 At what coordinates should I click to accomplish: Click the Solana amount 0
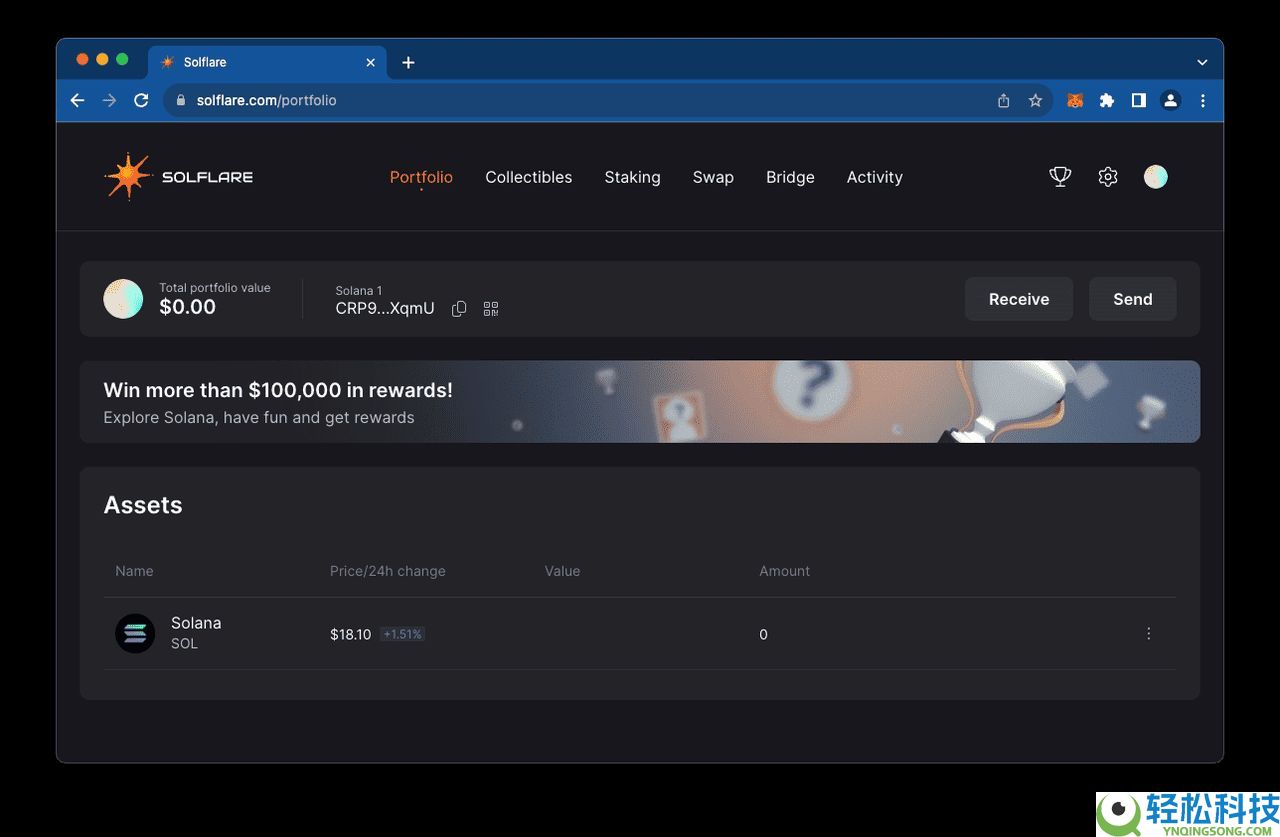click(x=763, y=634)
